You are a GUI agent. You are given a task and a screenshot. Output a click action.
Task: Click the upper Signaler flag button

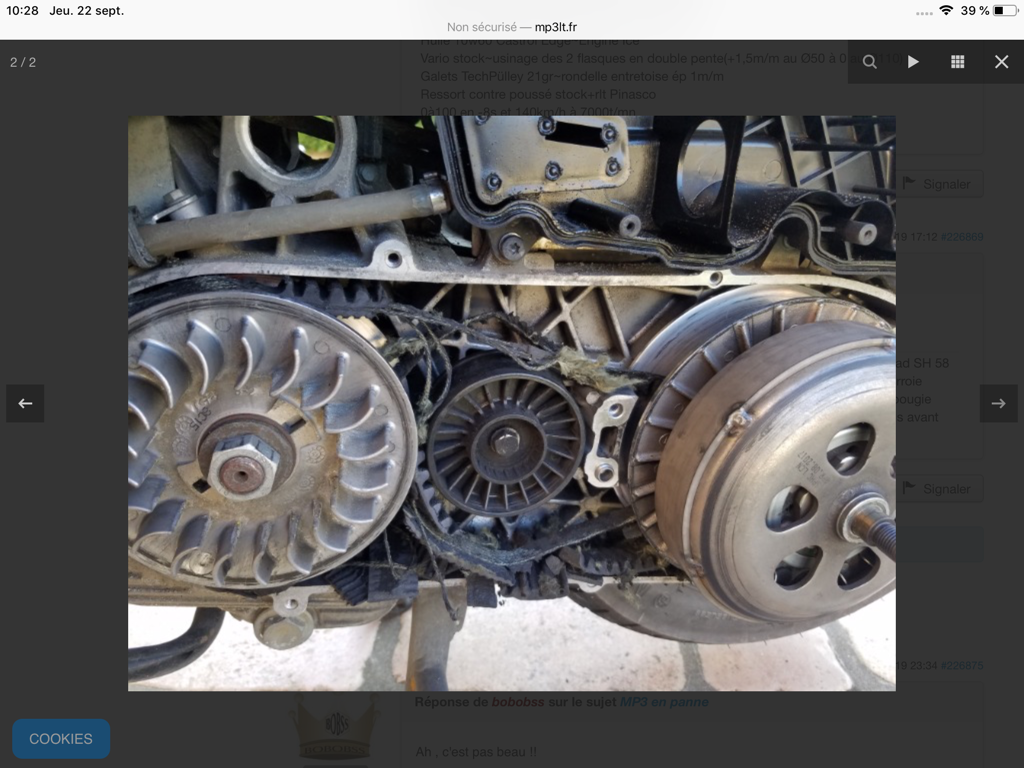pos(938,184)
